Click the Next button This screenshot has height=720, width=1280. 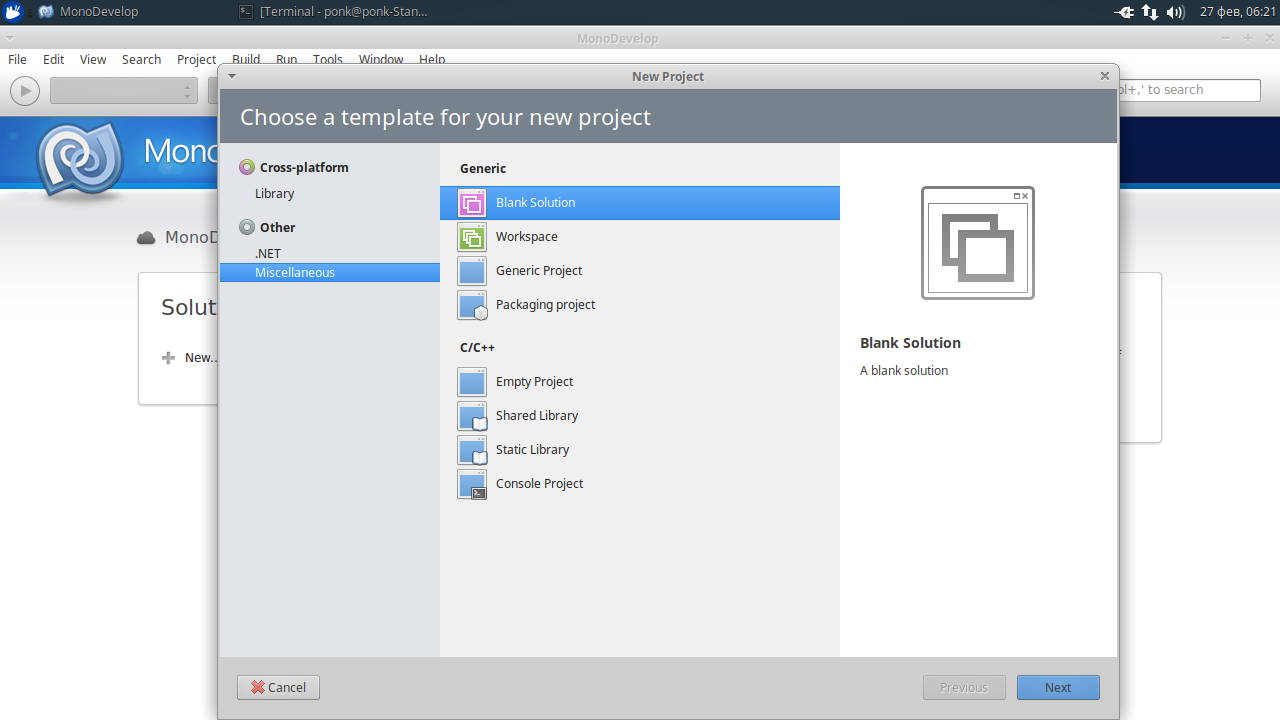pos(1058,687)
